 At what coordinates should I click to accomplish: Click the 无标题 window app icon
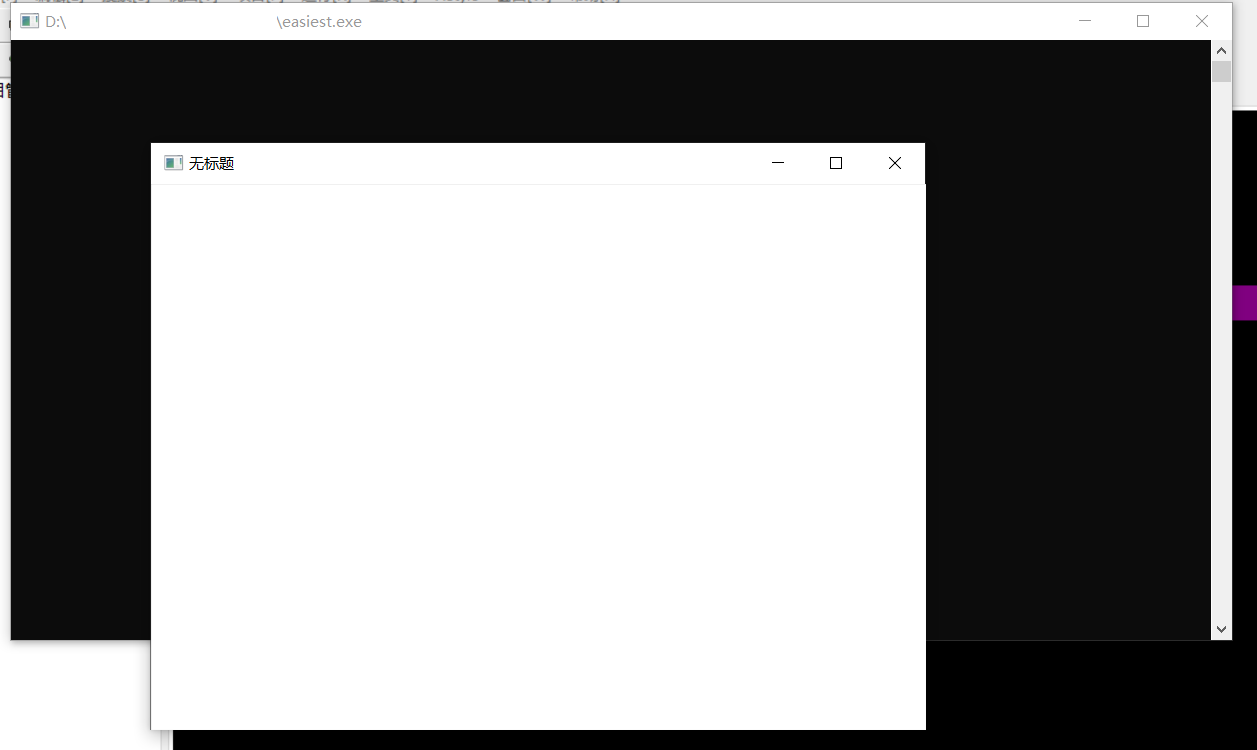click(x=173, y=163)
